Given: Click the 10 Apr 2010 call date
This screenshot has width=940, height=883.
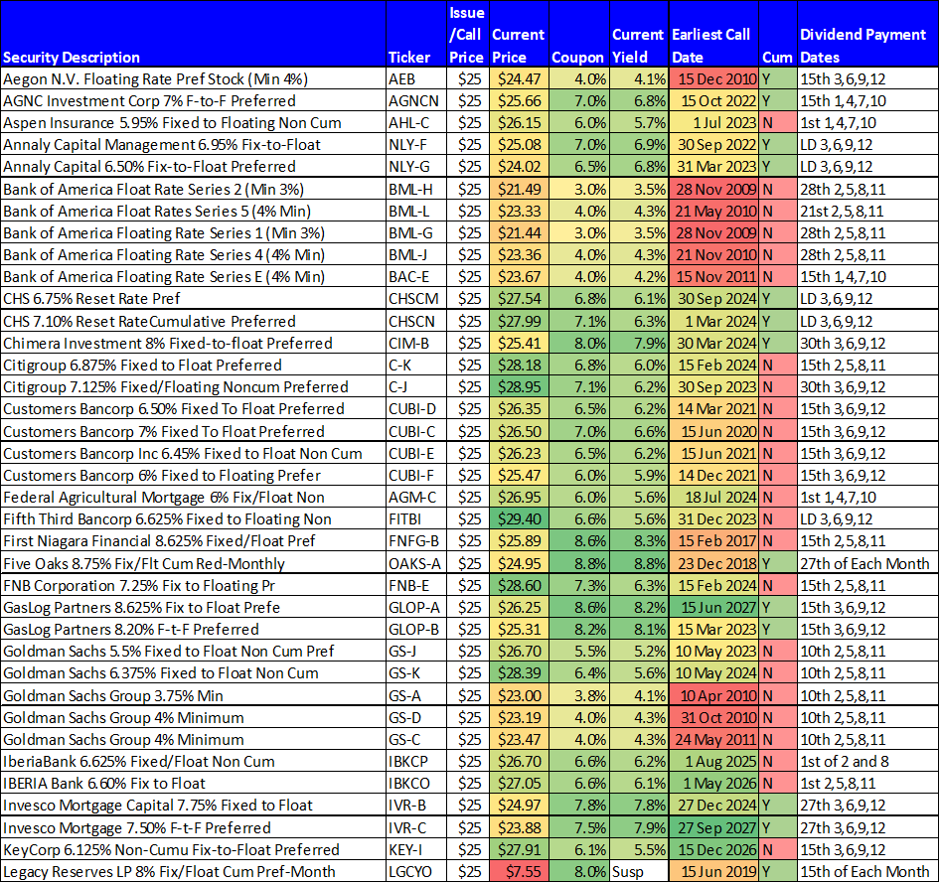Looking at the screenshot, I should [x=713, y=695].
